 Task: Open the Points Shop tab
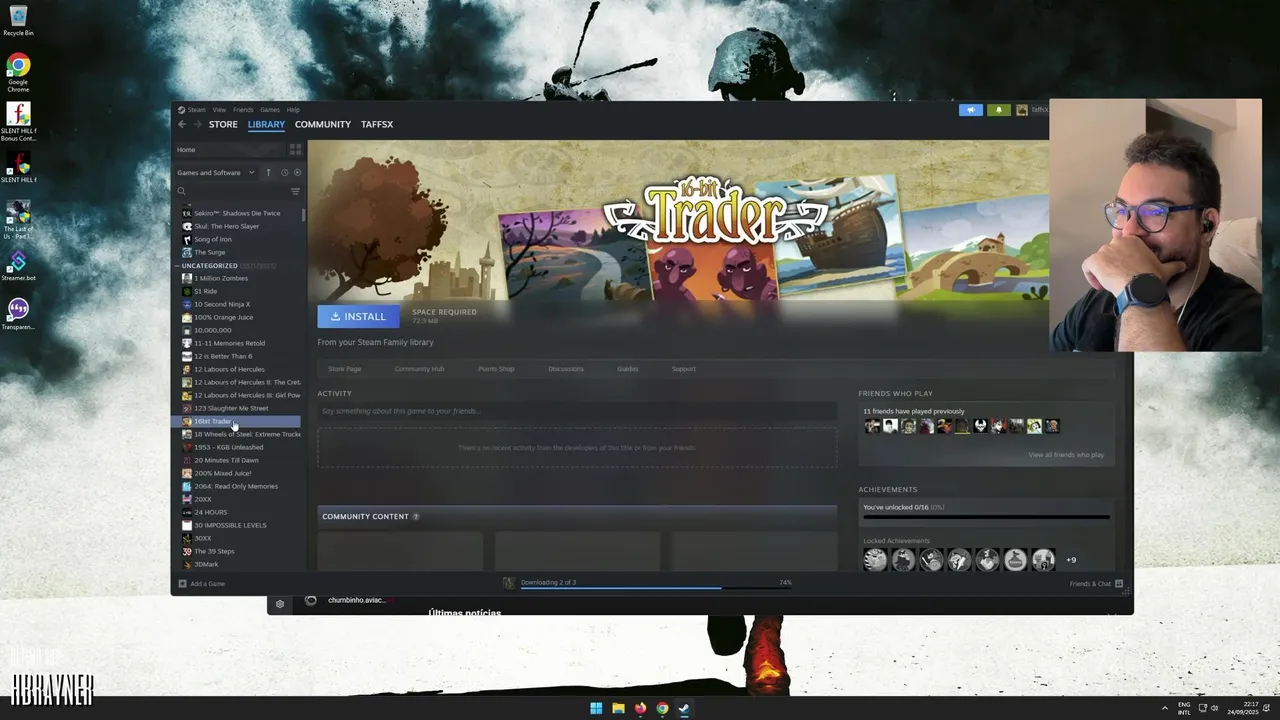(496, 369)
